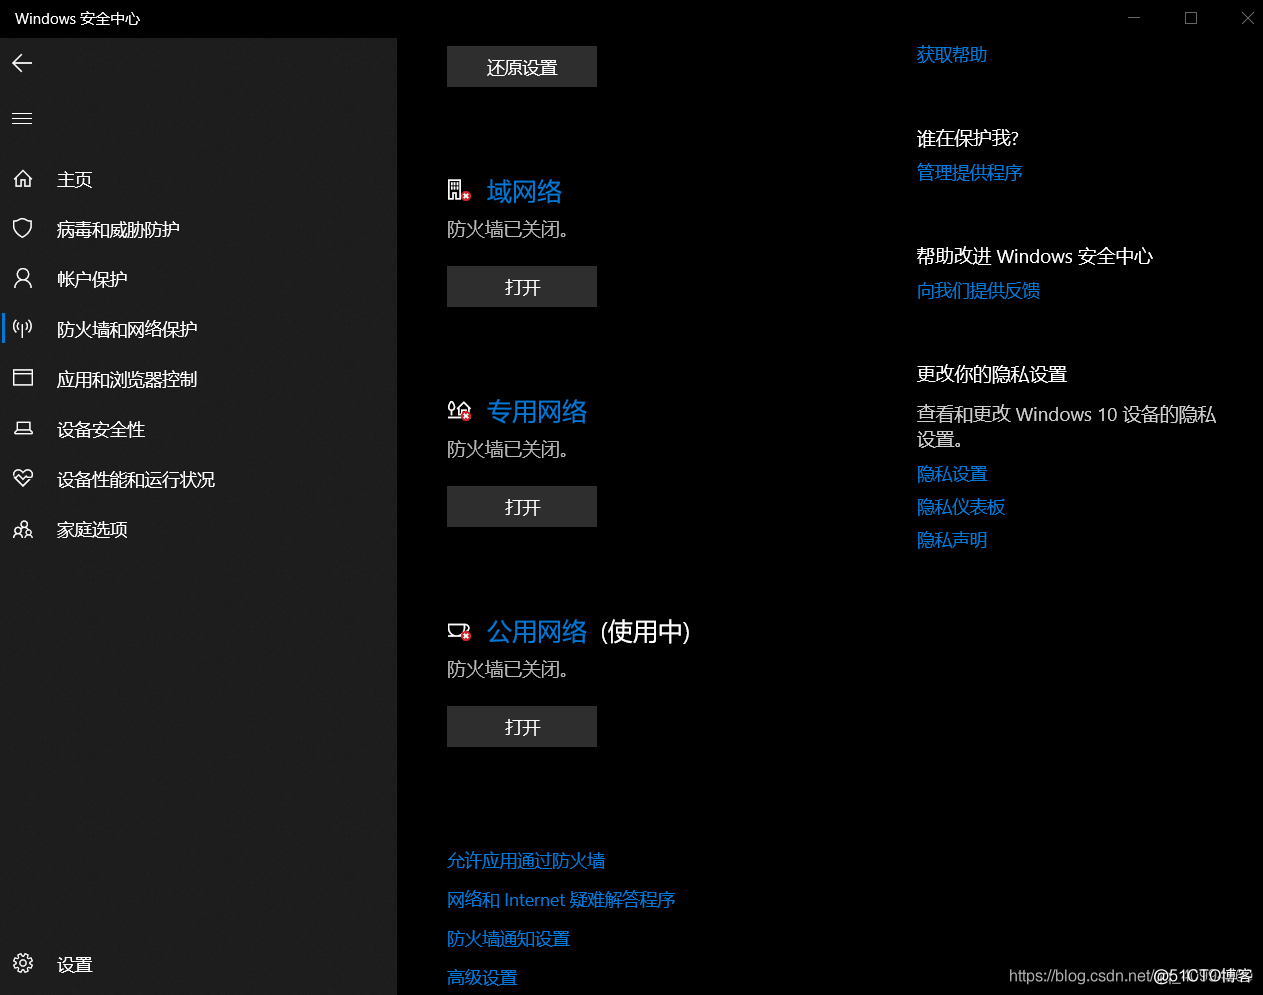Click 打开 under 域网络
1263x995 pixels.
tap(522, 287)
